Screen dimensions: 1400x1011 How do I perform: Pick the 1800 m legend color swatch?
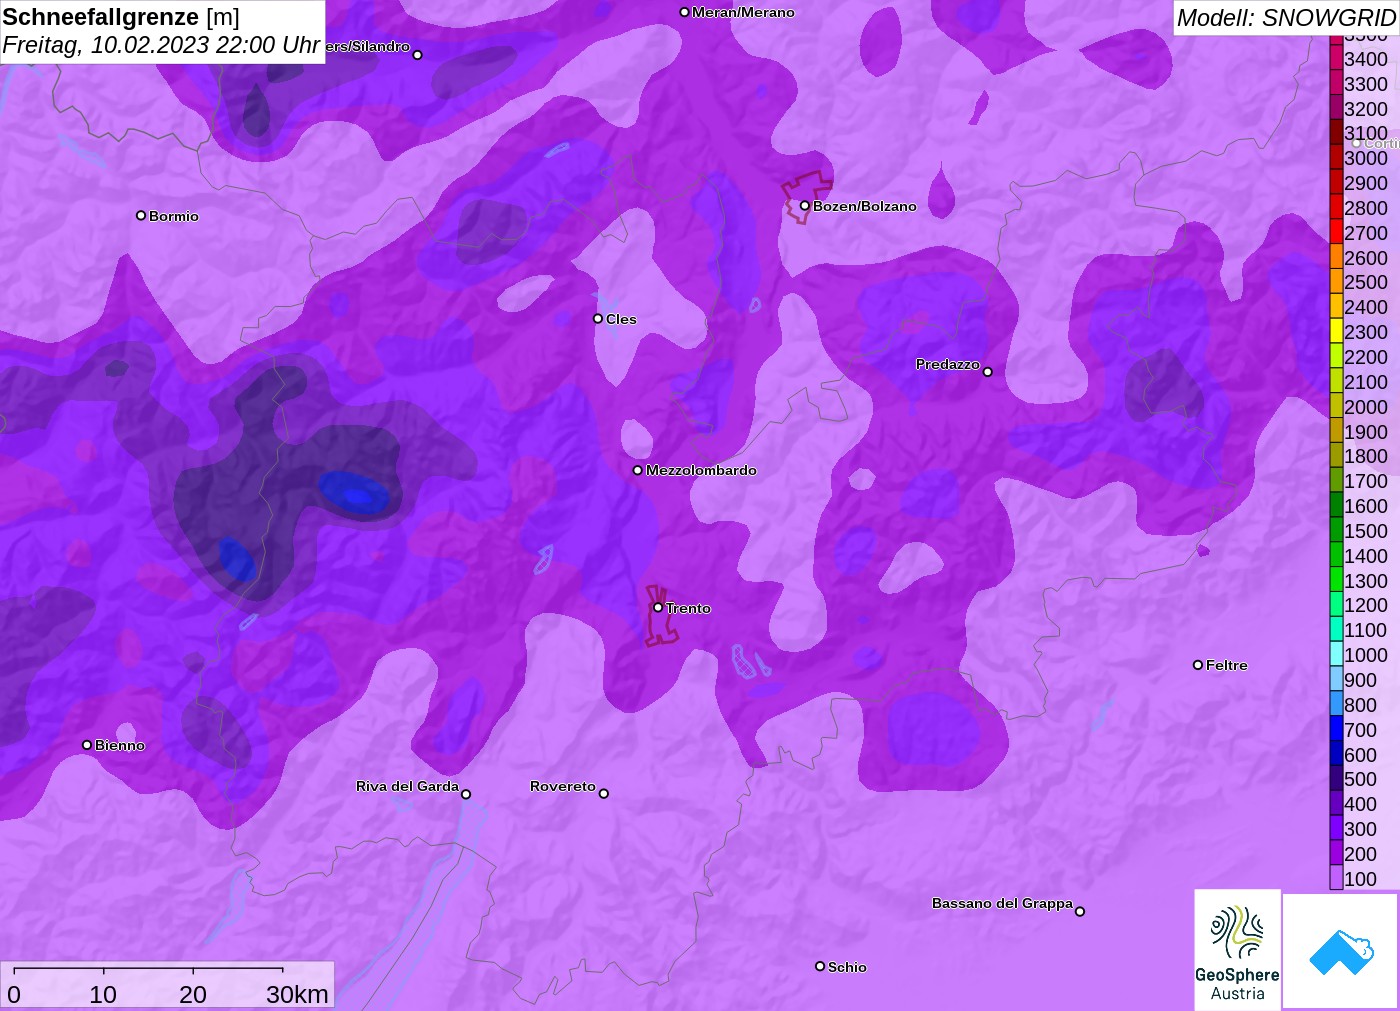tap(1336, 456)
